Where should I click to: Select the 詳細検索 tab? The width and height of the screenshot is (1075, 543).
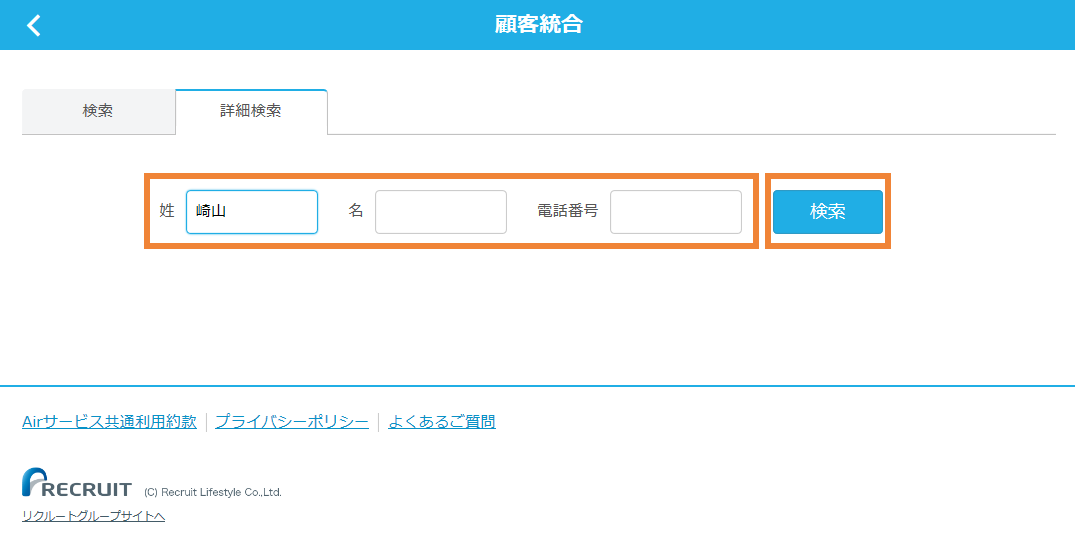(x=251, y=111)
